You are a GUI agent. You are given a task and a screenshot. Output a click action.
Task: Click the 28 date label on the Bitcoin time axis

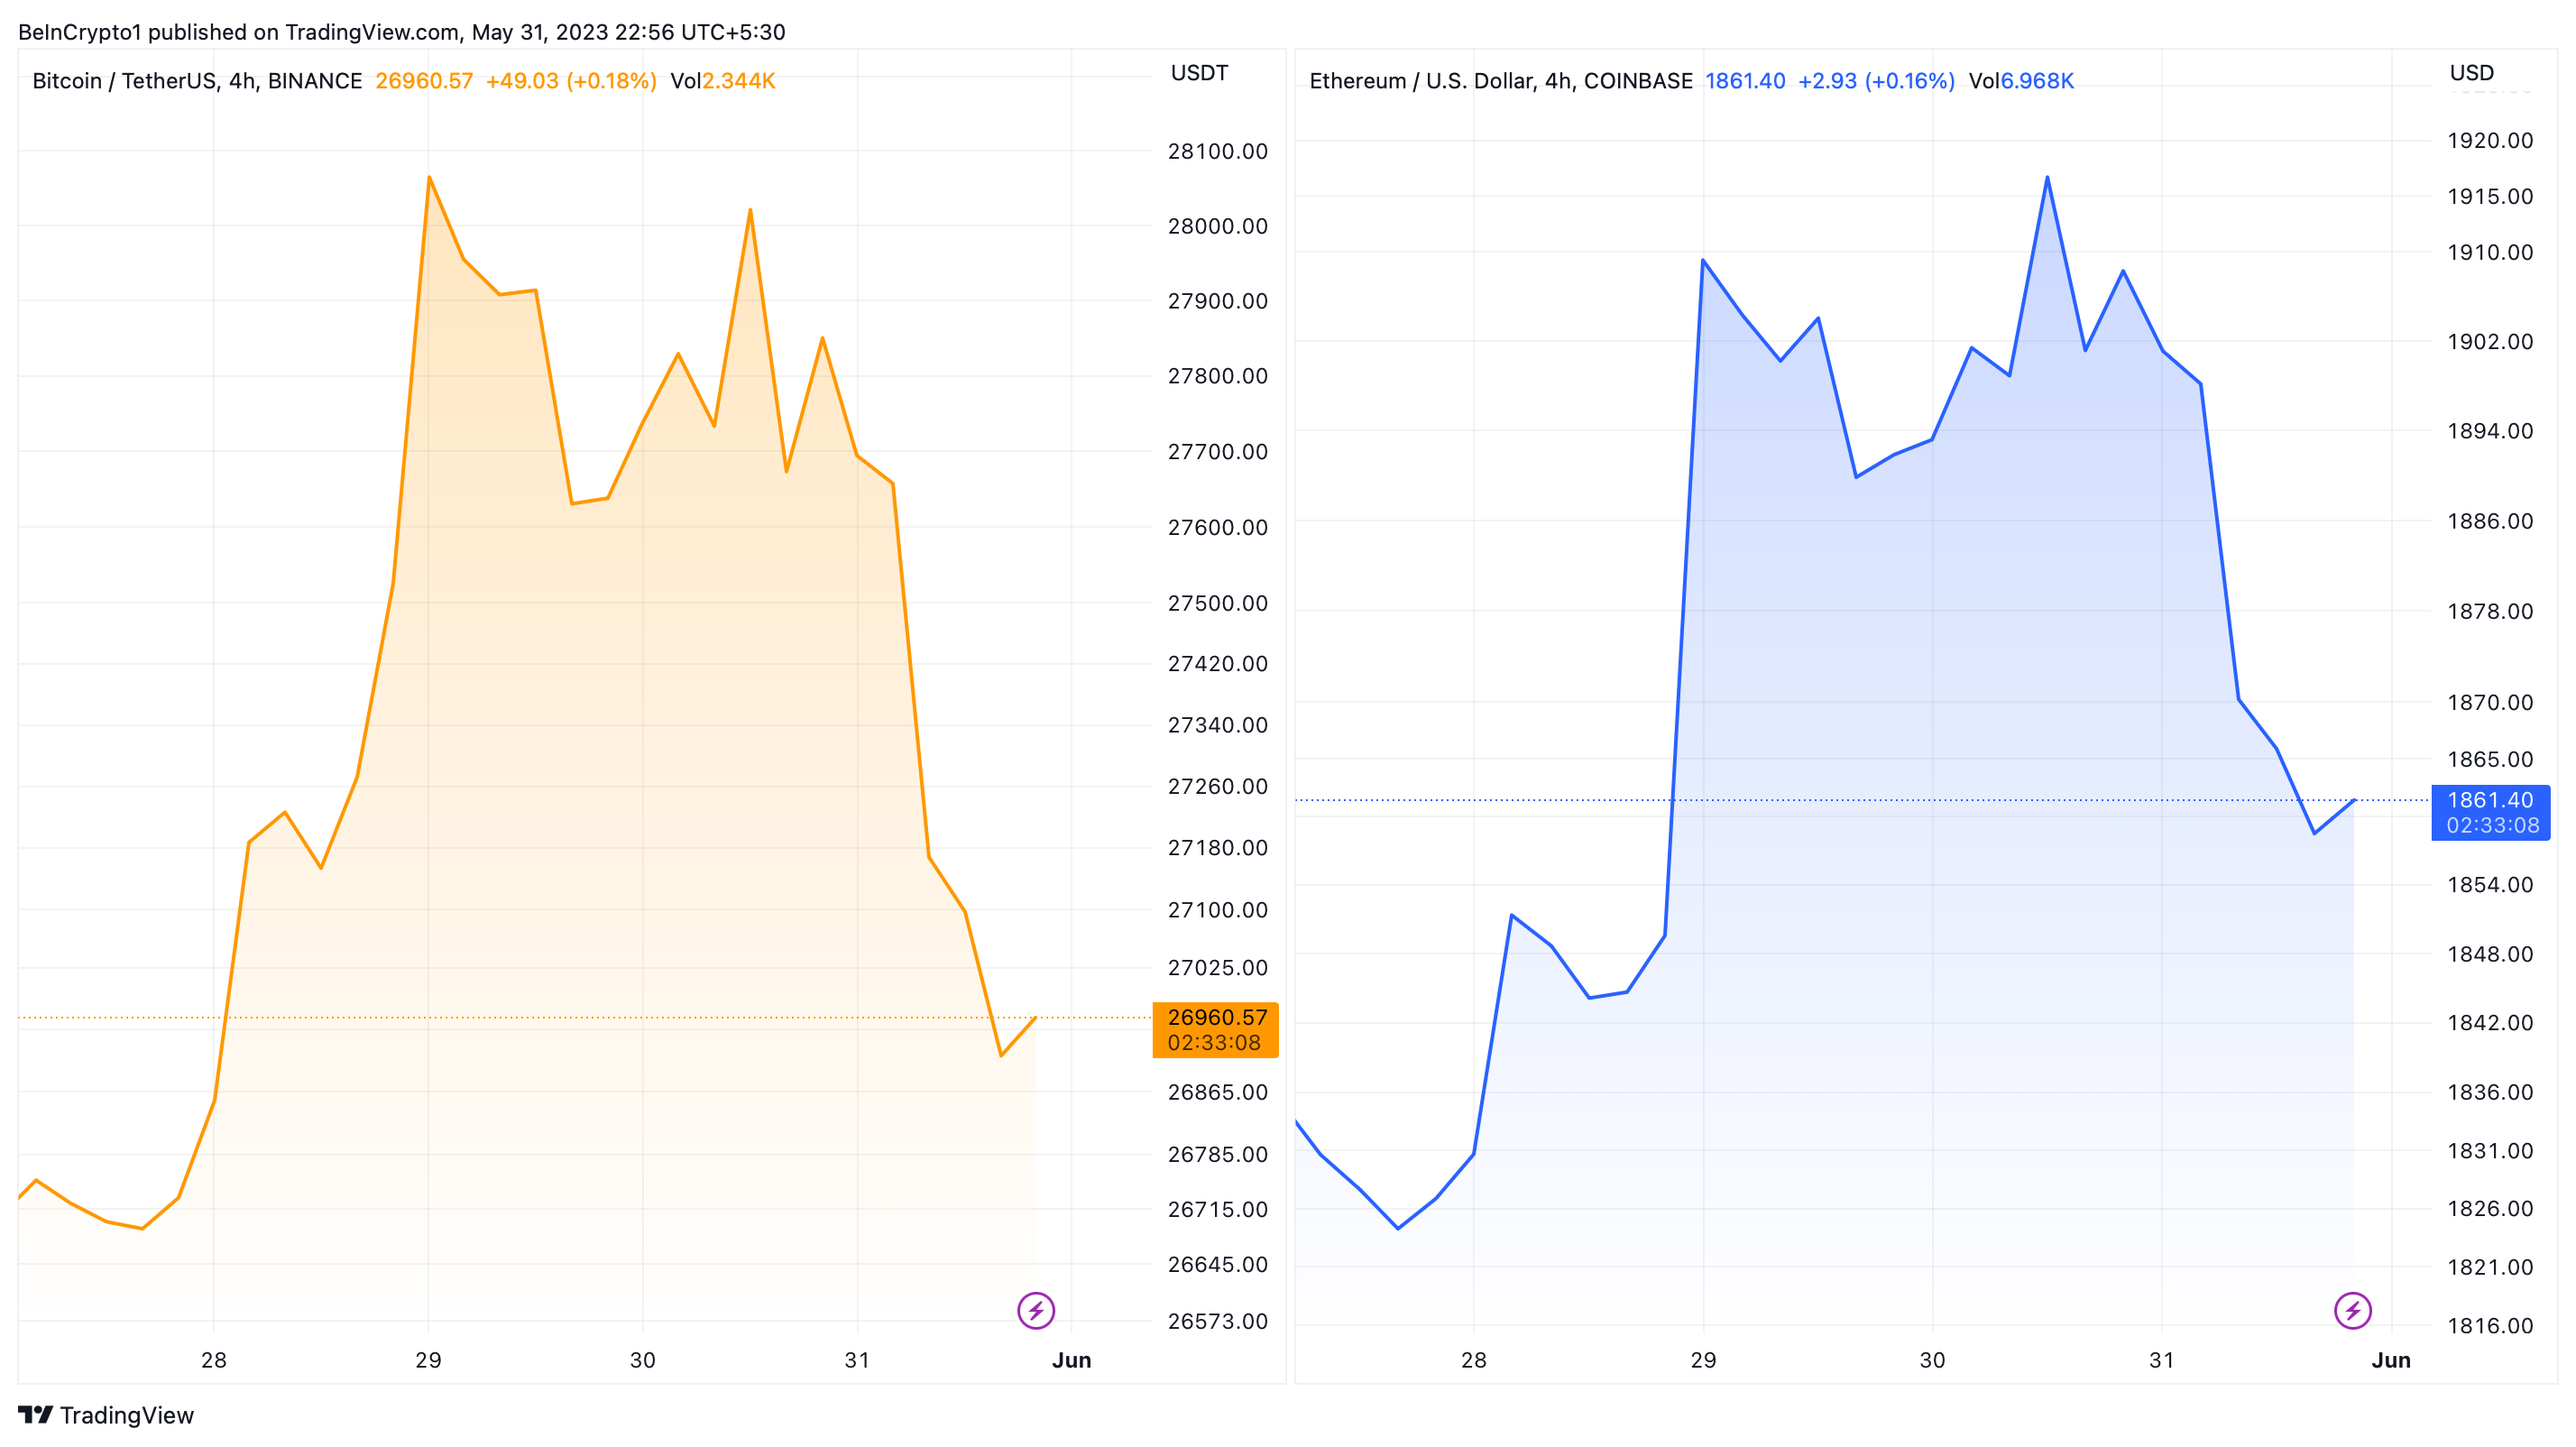pyautogui.click(x=213, y=1360)
